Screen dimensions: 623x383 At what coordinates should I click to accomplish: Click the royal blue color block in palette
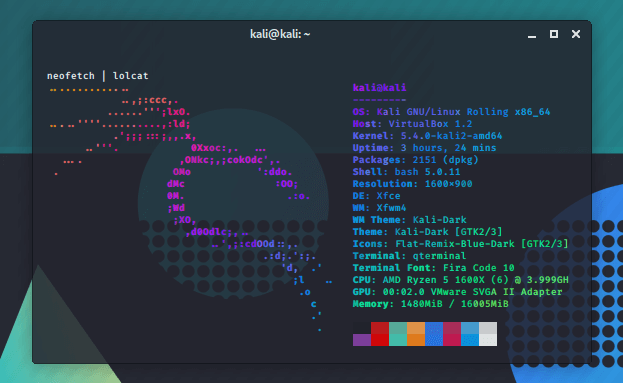click(x=434, y=334)
